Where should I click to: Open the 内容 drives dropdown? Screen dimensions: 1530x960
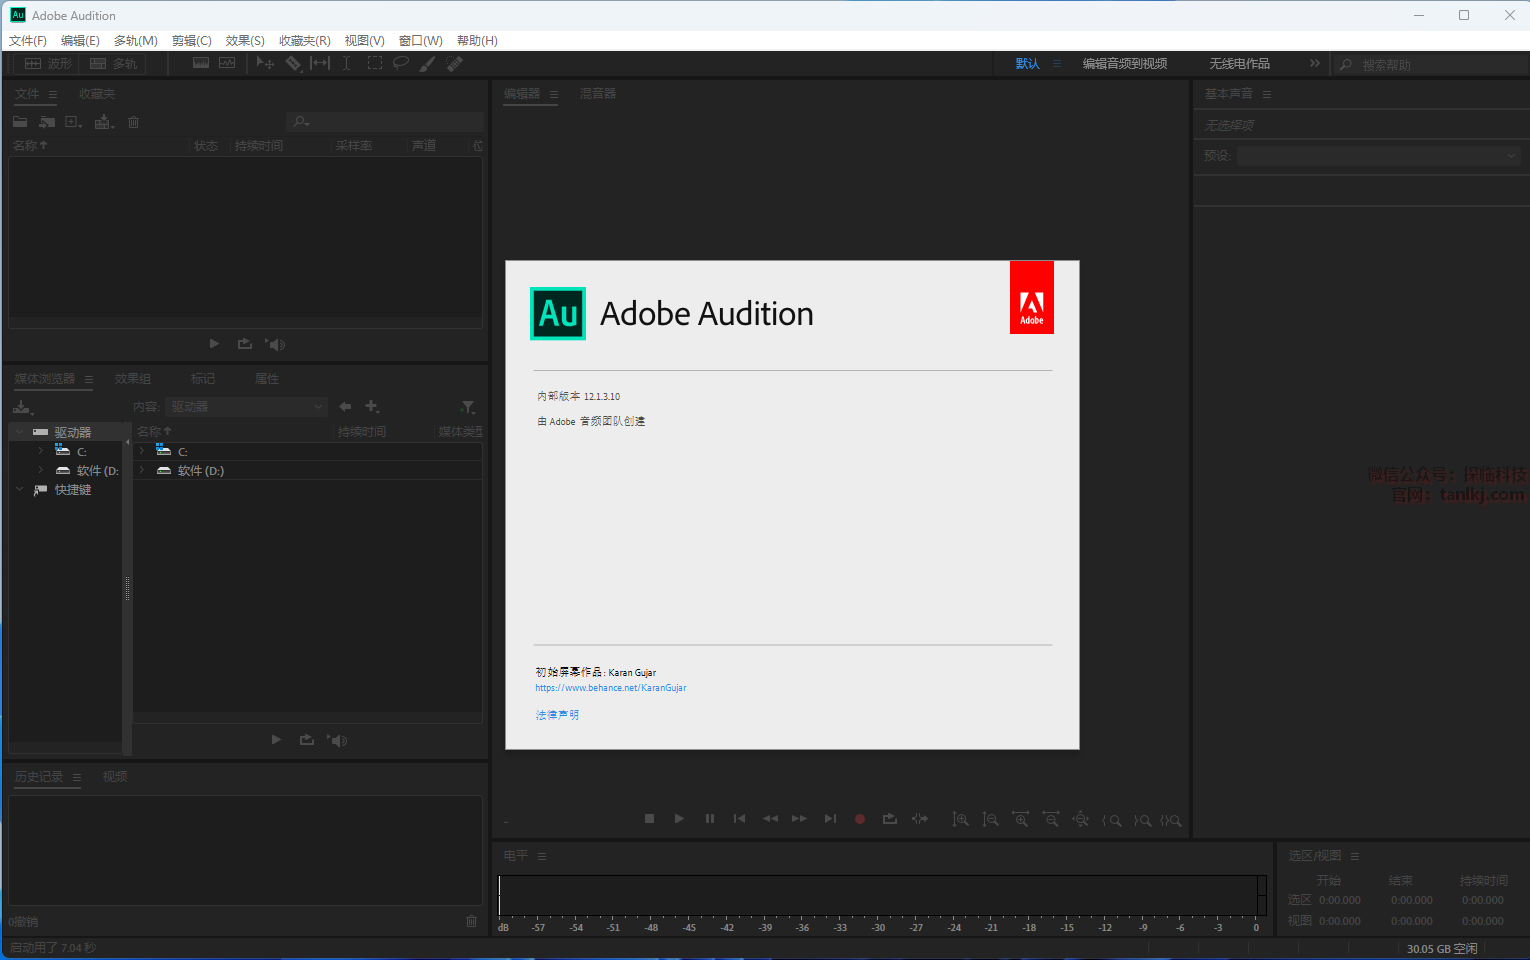pyautogui.click(x=246, y=407)
